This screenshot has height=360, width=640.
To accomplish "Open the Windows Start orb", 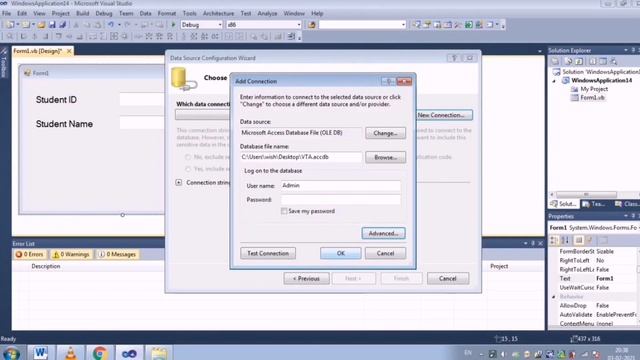I will 11,353.
